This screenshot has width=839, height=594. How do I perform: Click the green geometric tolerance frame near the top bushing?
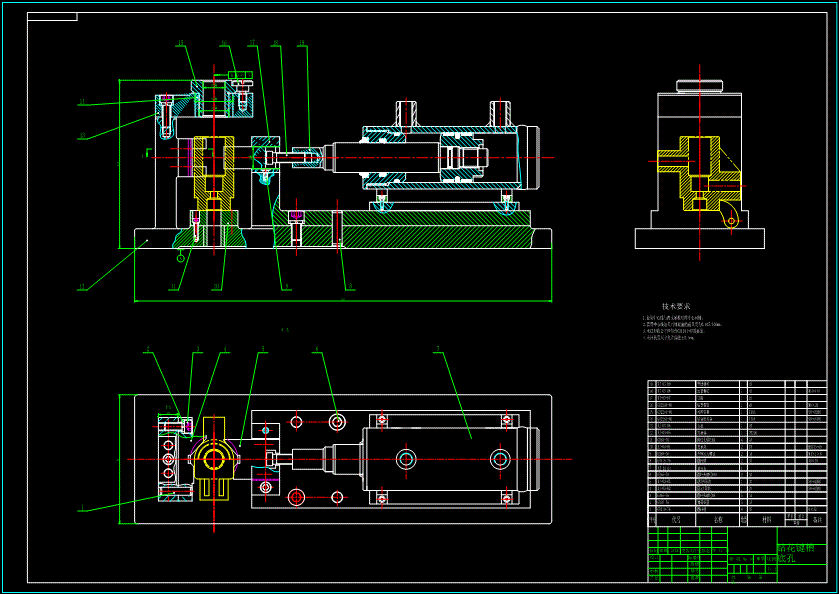click(x=240, y=74)
